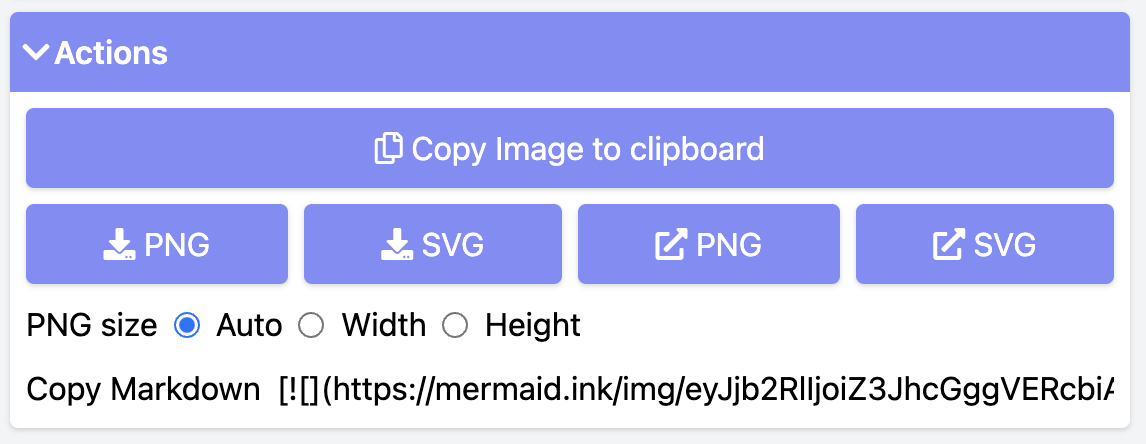Open PNG in new tab
Viewport: 1146px width, 444px height.
tap(709, 244)
